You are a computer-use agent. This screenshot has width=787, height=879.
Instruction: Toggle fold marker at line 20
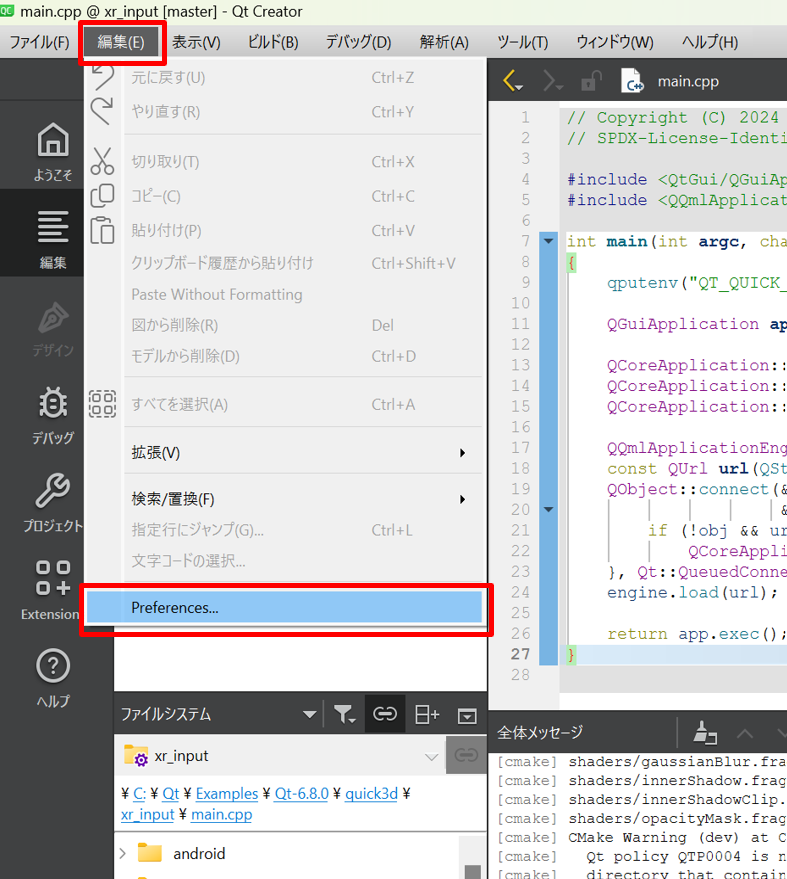point(548,509)
